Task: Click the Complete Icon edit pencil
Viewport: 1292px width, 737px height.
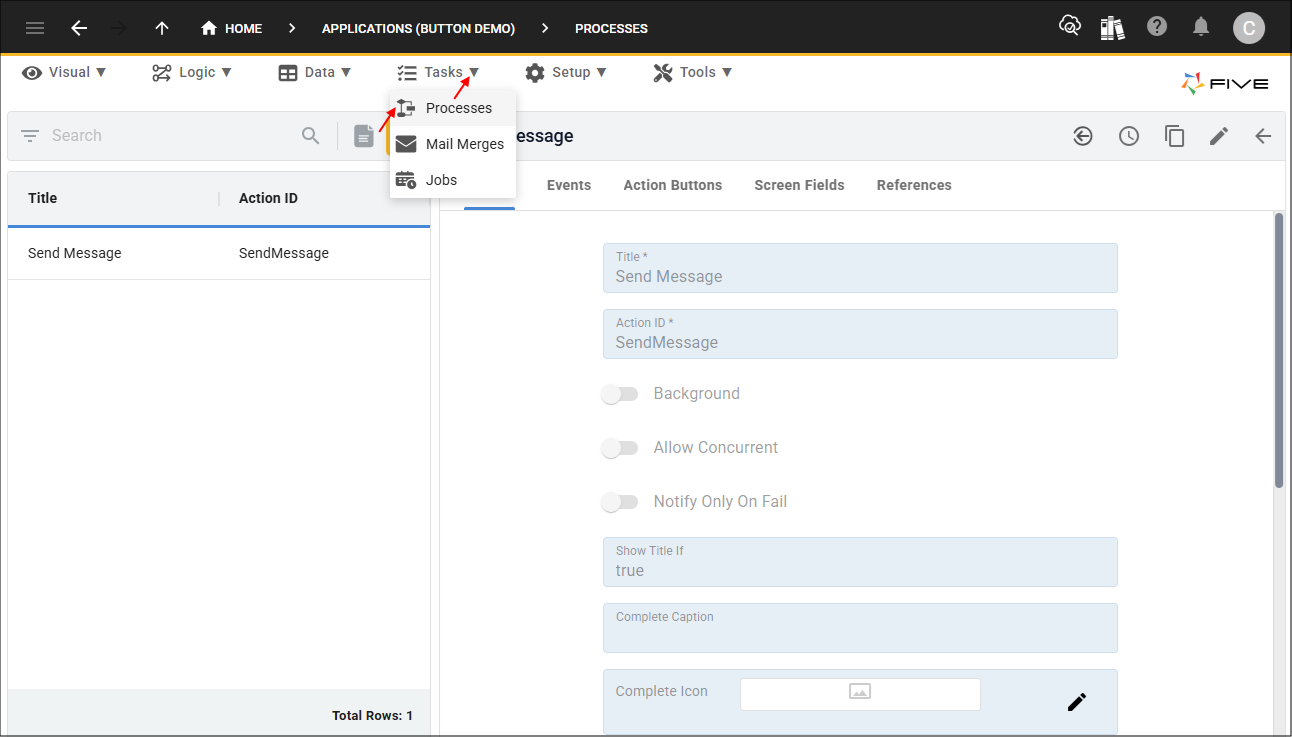Action: click(1077, 702)
